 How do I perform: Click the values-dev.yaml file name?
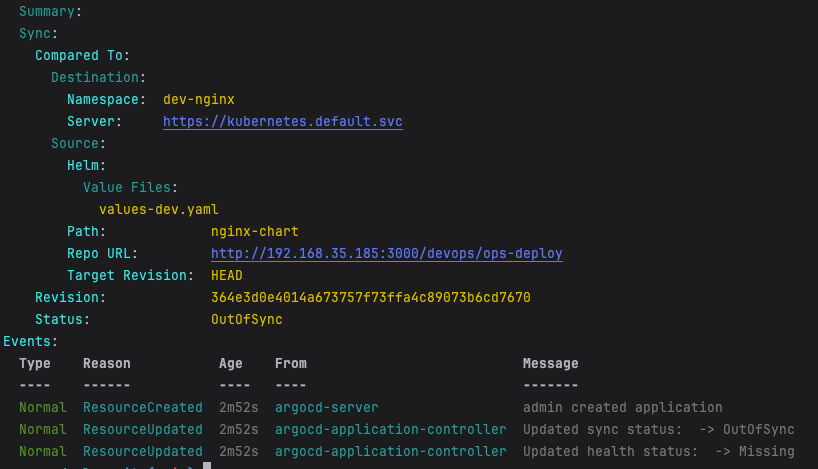click(x=158, y=210)
